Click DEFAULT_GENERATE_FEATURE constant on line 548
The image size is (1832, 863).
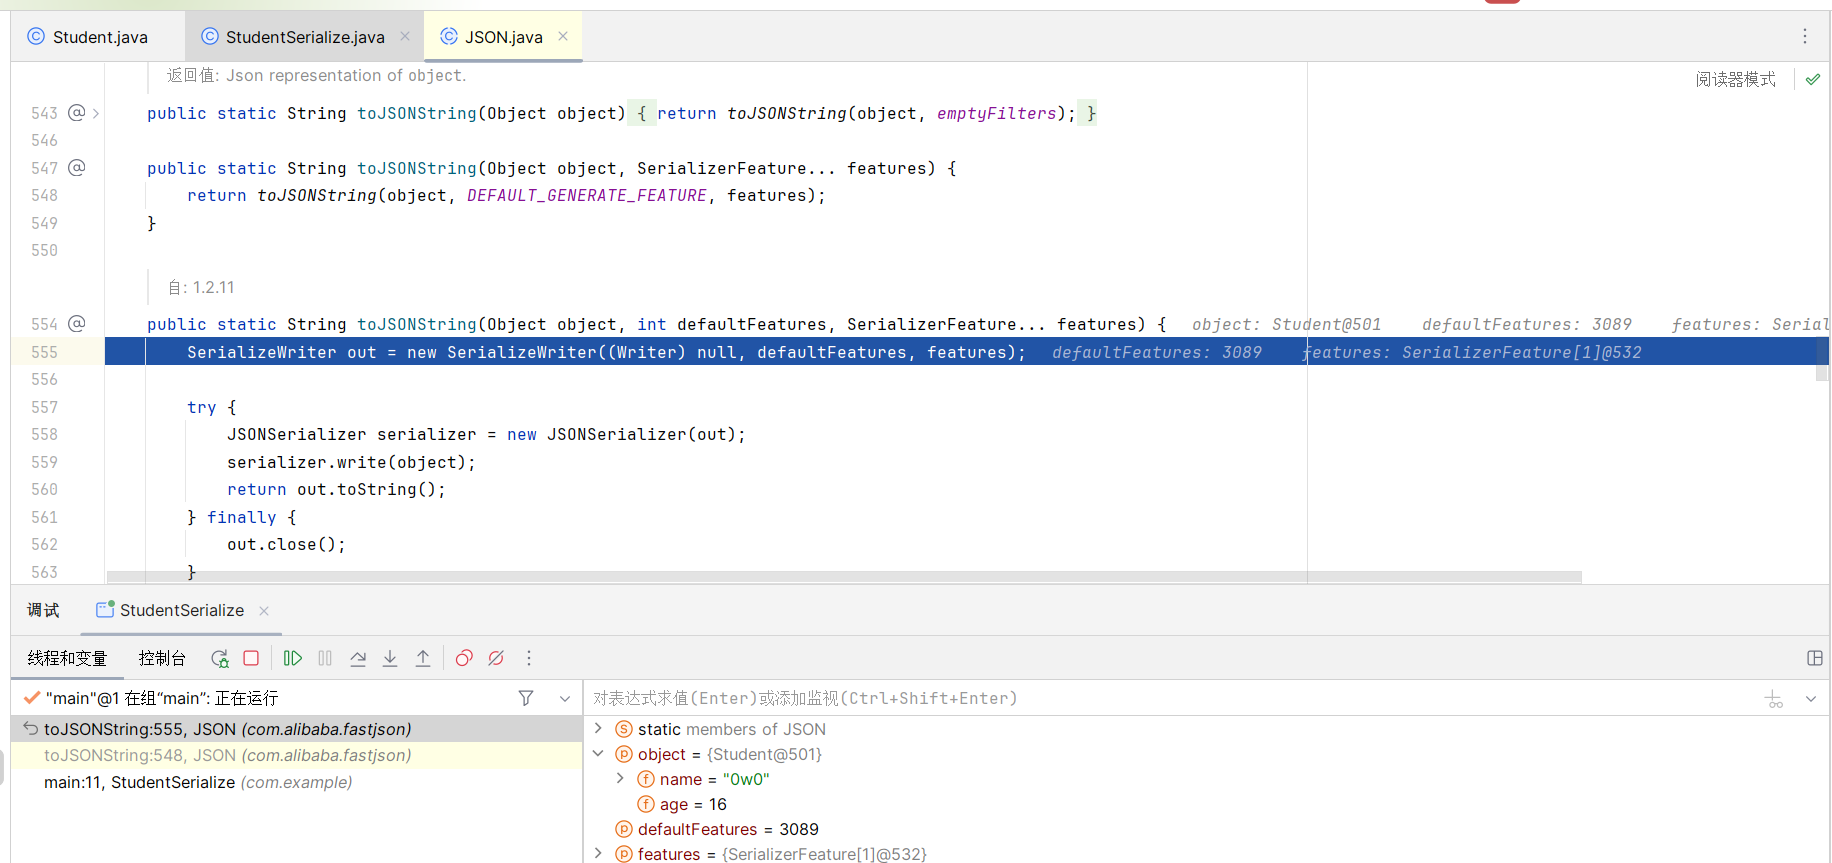(x=587, y=196)
